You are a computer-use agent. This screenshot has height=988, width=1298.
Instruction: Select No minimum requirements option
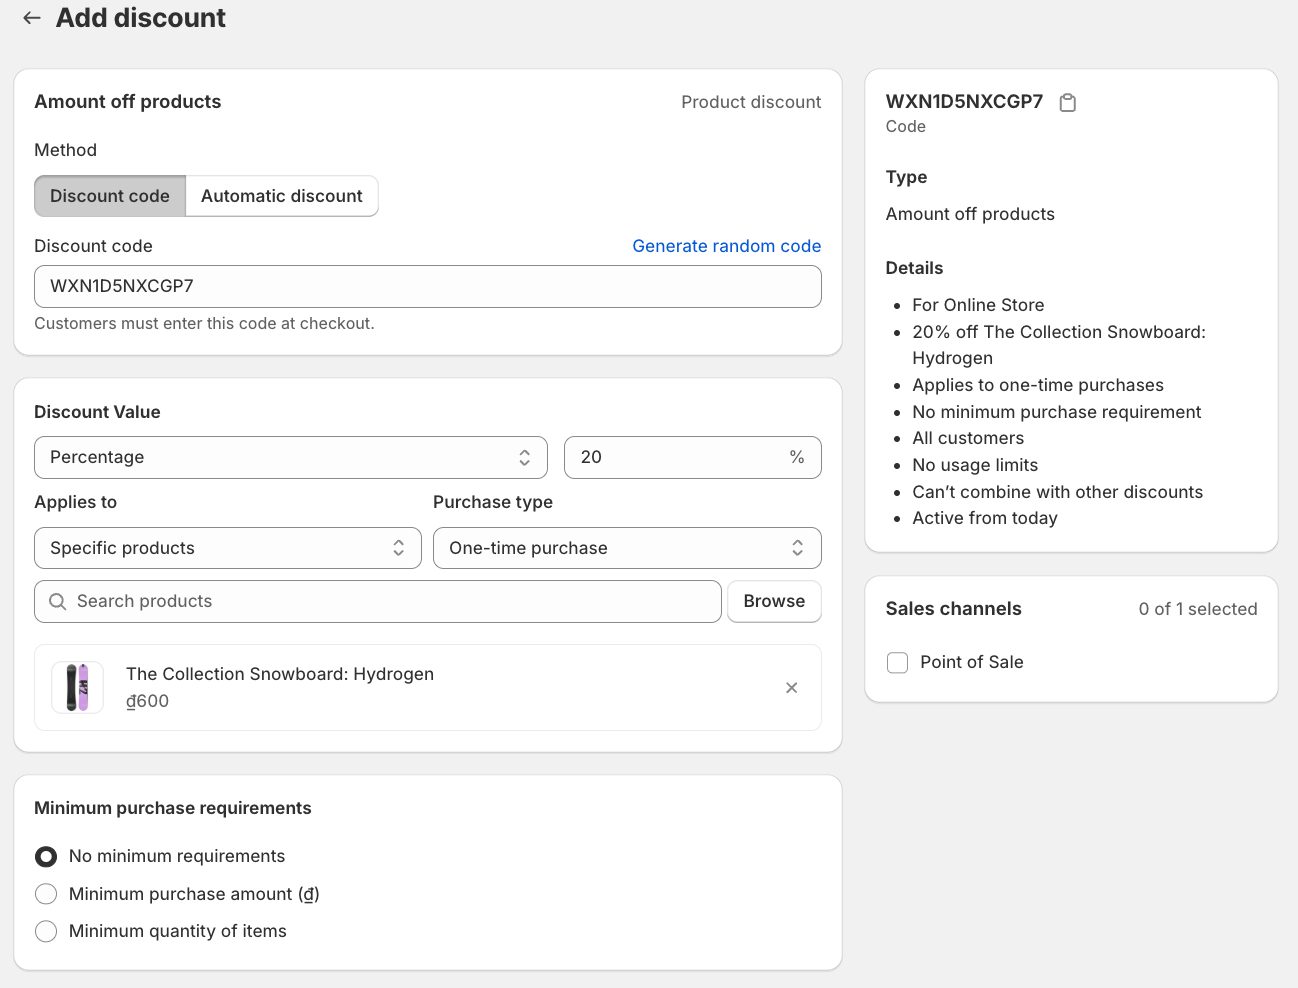pyautogui.click(x=46, y=857)
